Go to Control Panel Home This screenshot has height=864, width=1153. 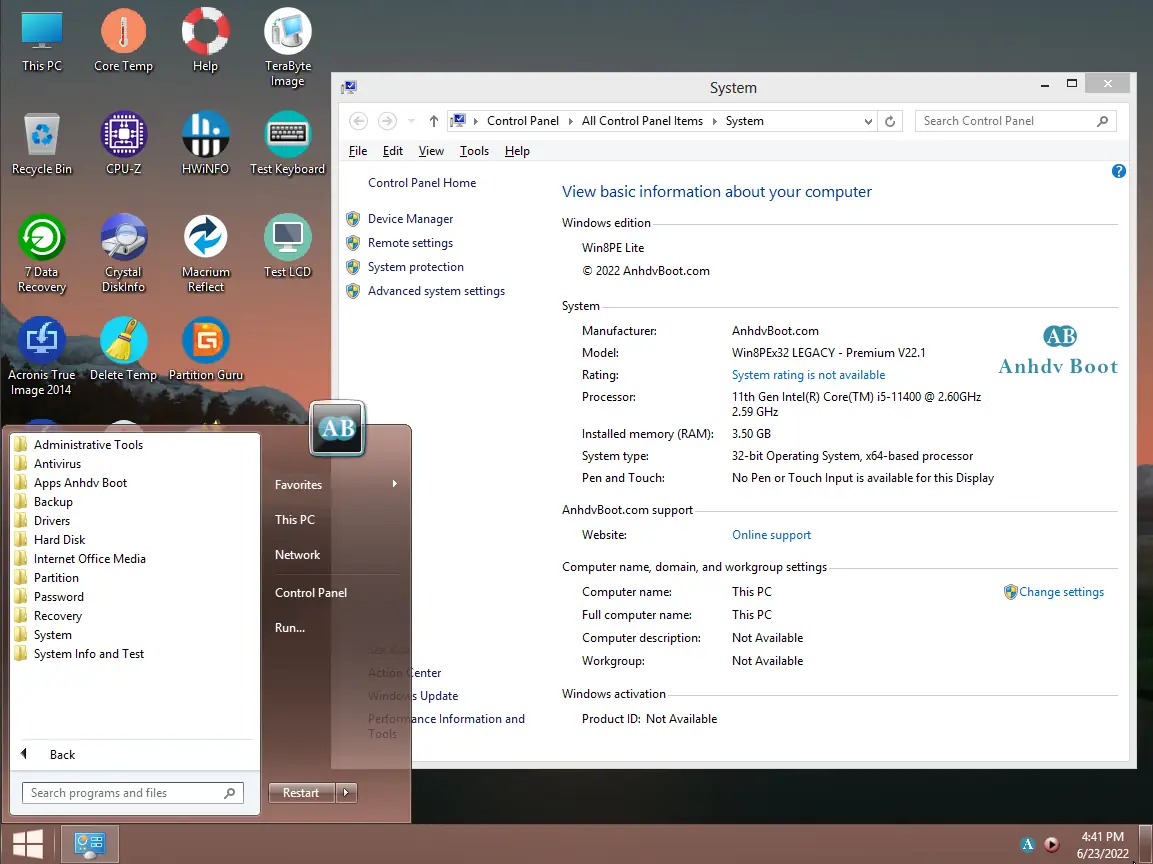[422, 183]
